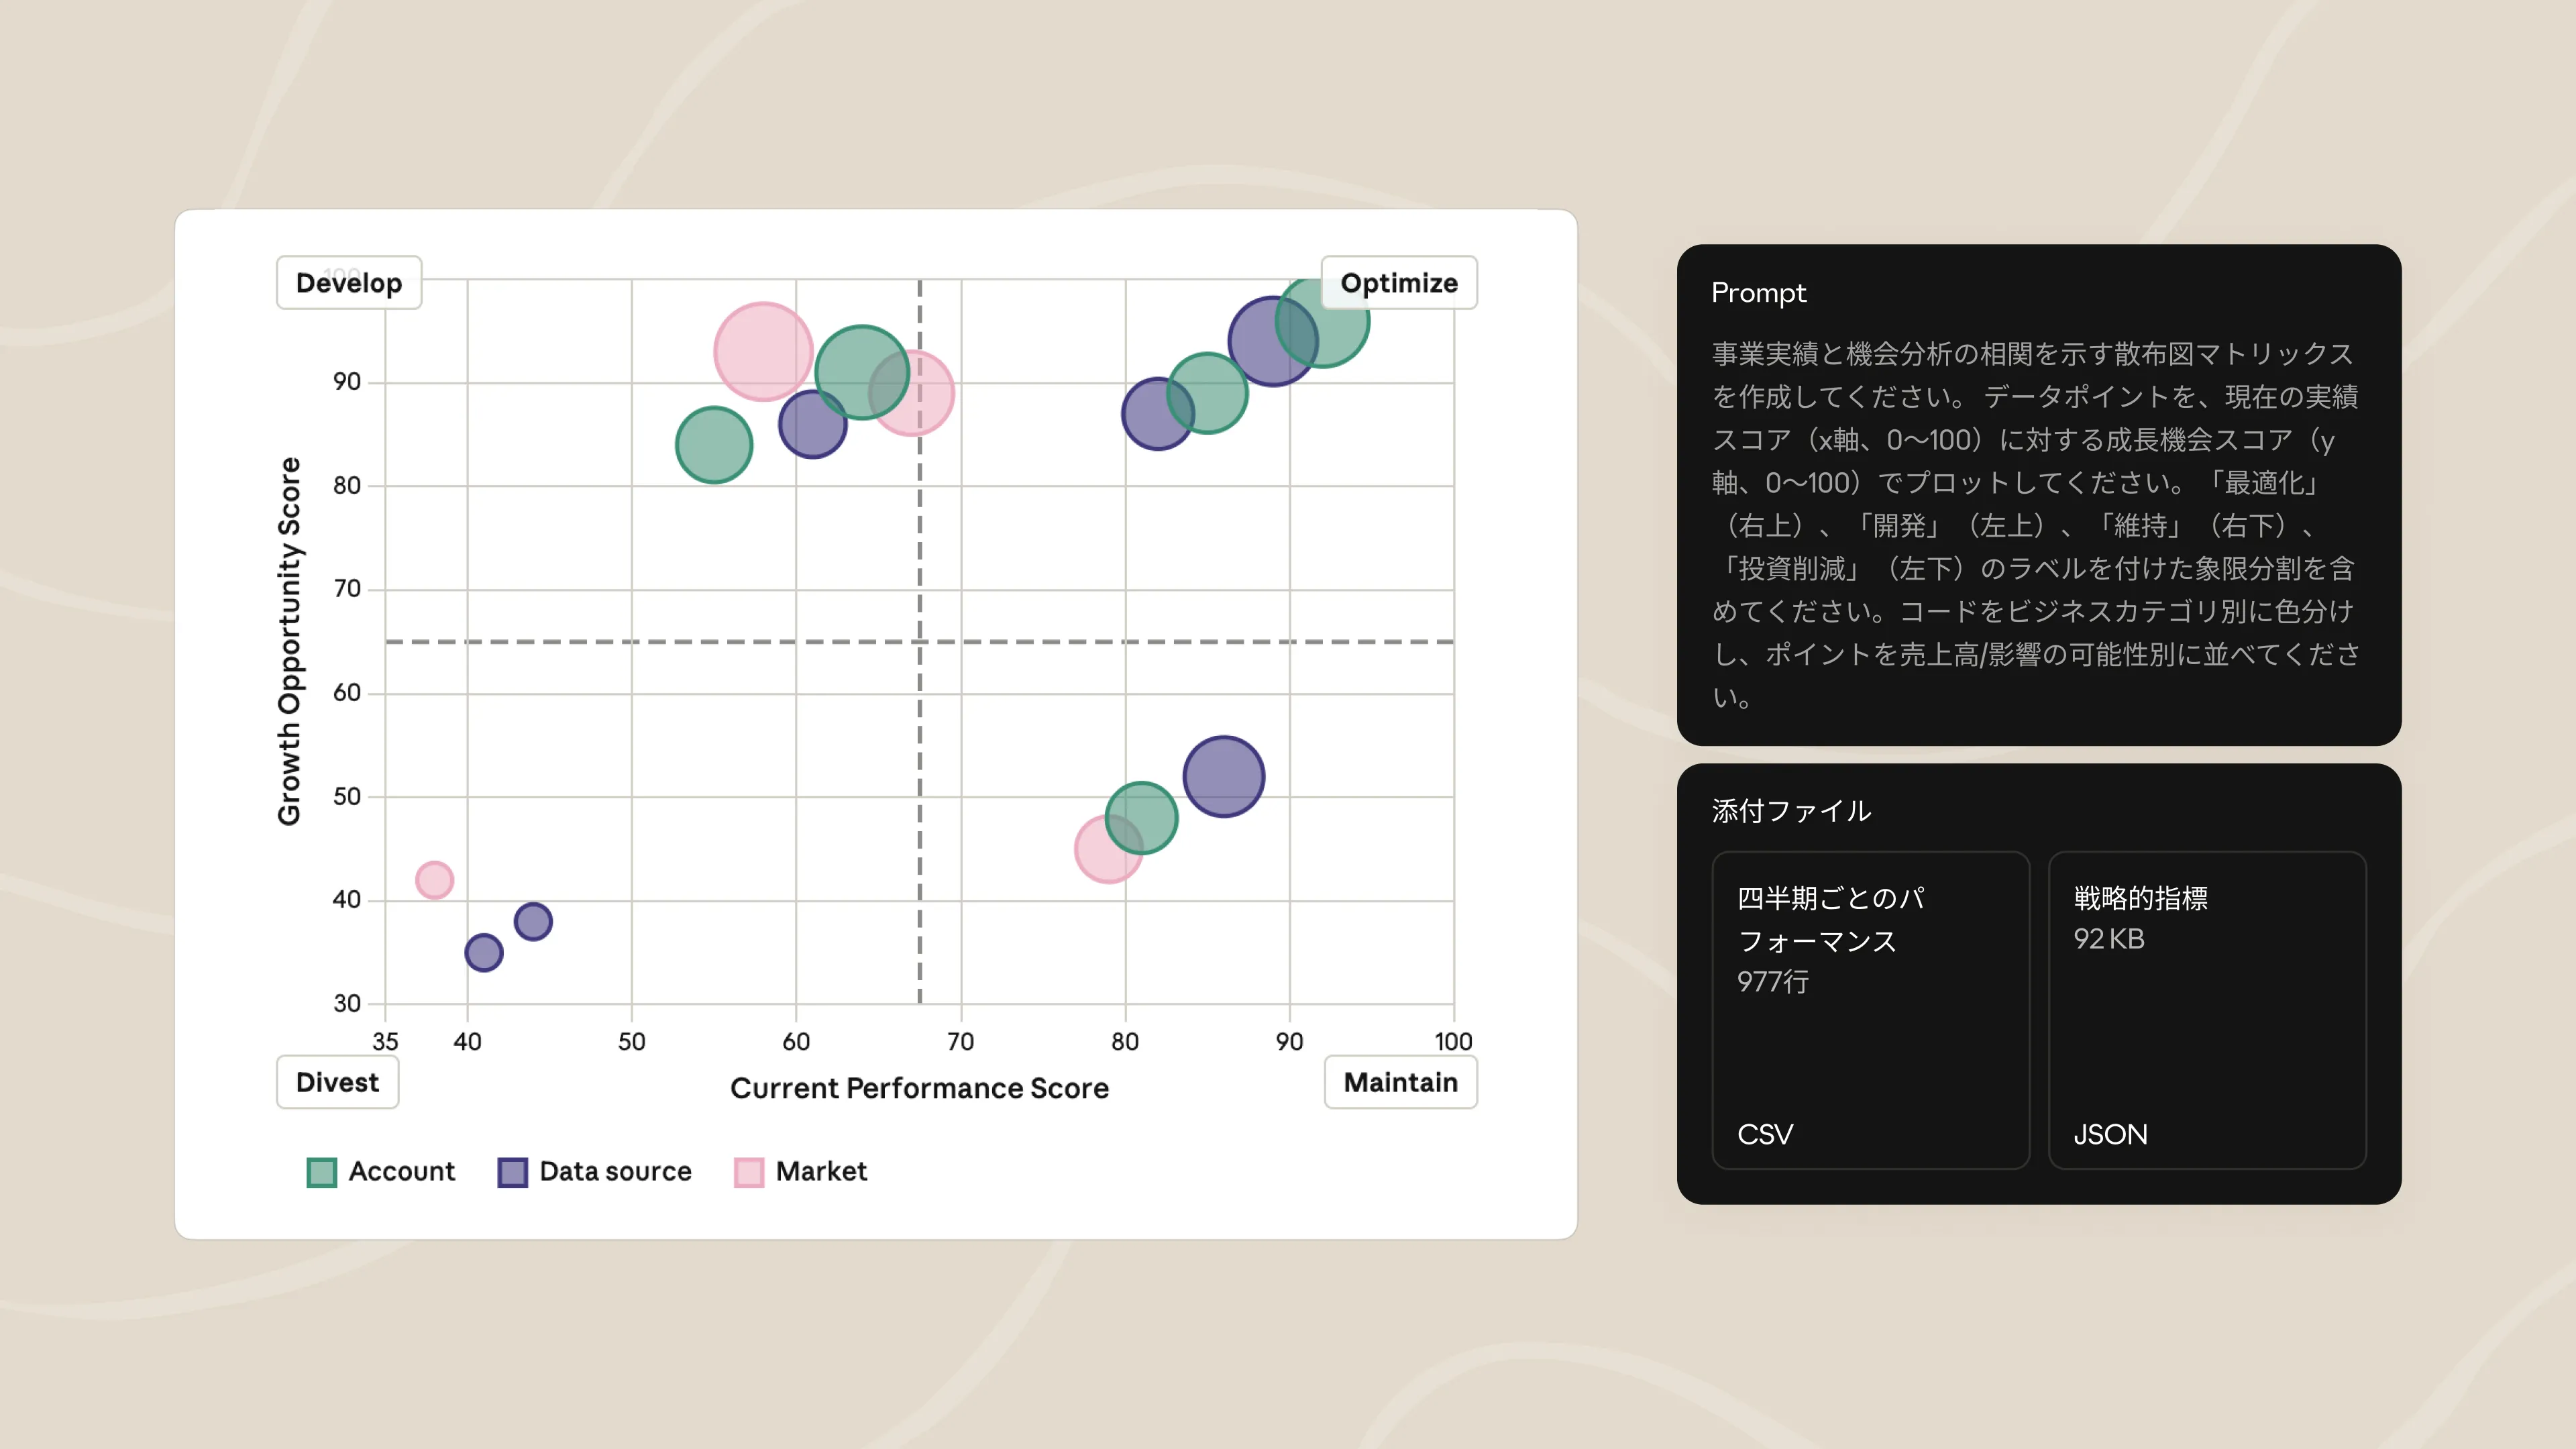Click the Account legend color swatch

321,1172
